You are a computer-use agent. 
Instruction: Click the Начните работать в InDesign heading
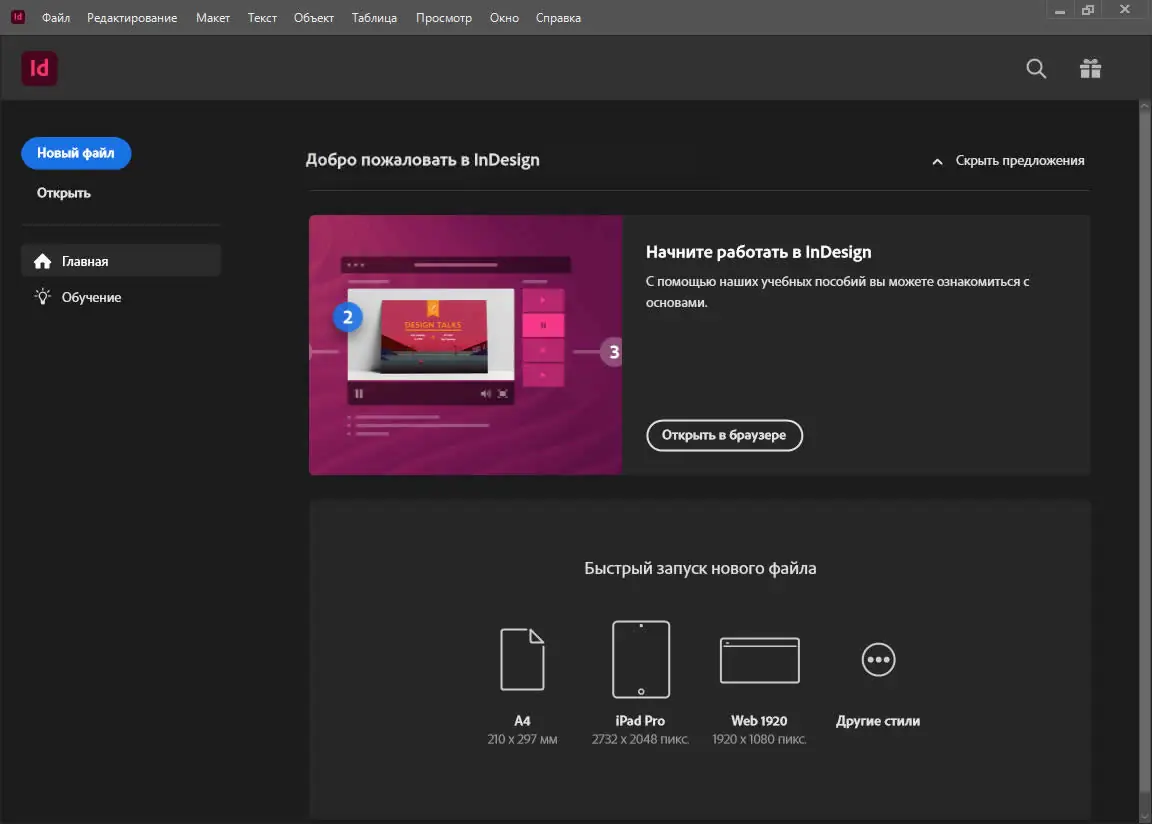(758, 252)
